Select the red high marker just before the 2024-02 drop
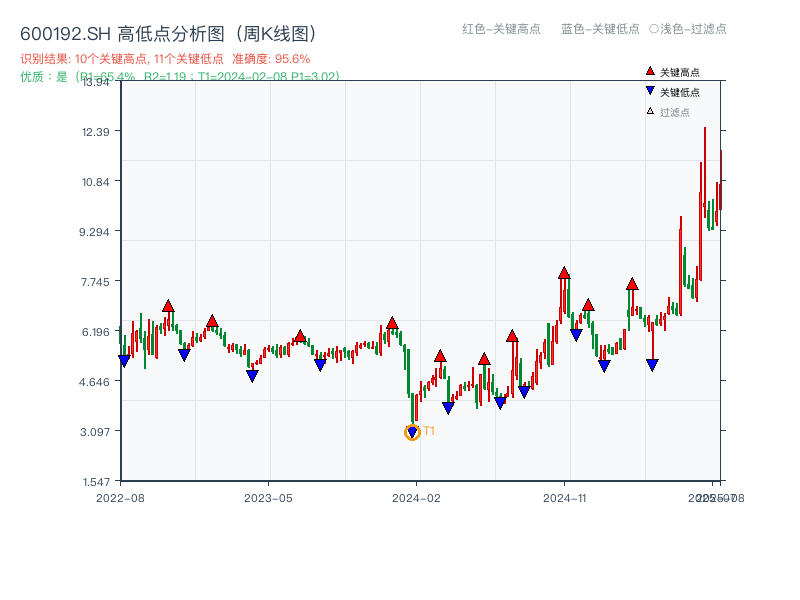This screenshot has height=600, width=800. pyautogui.click(x=392, y=323)
